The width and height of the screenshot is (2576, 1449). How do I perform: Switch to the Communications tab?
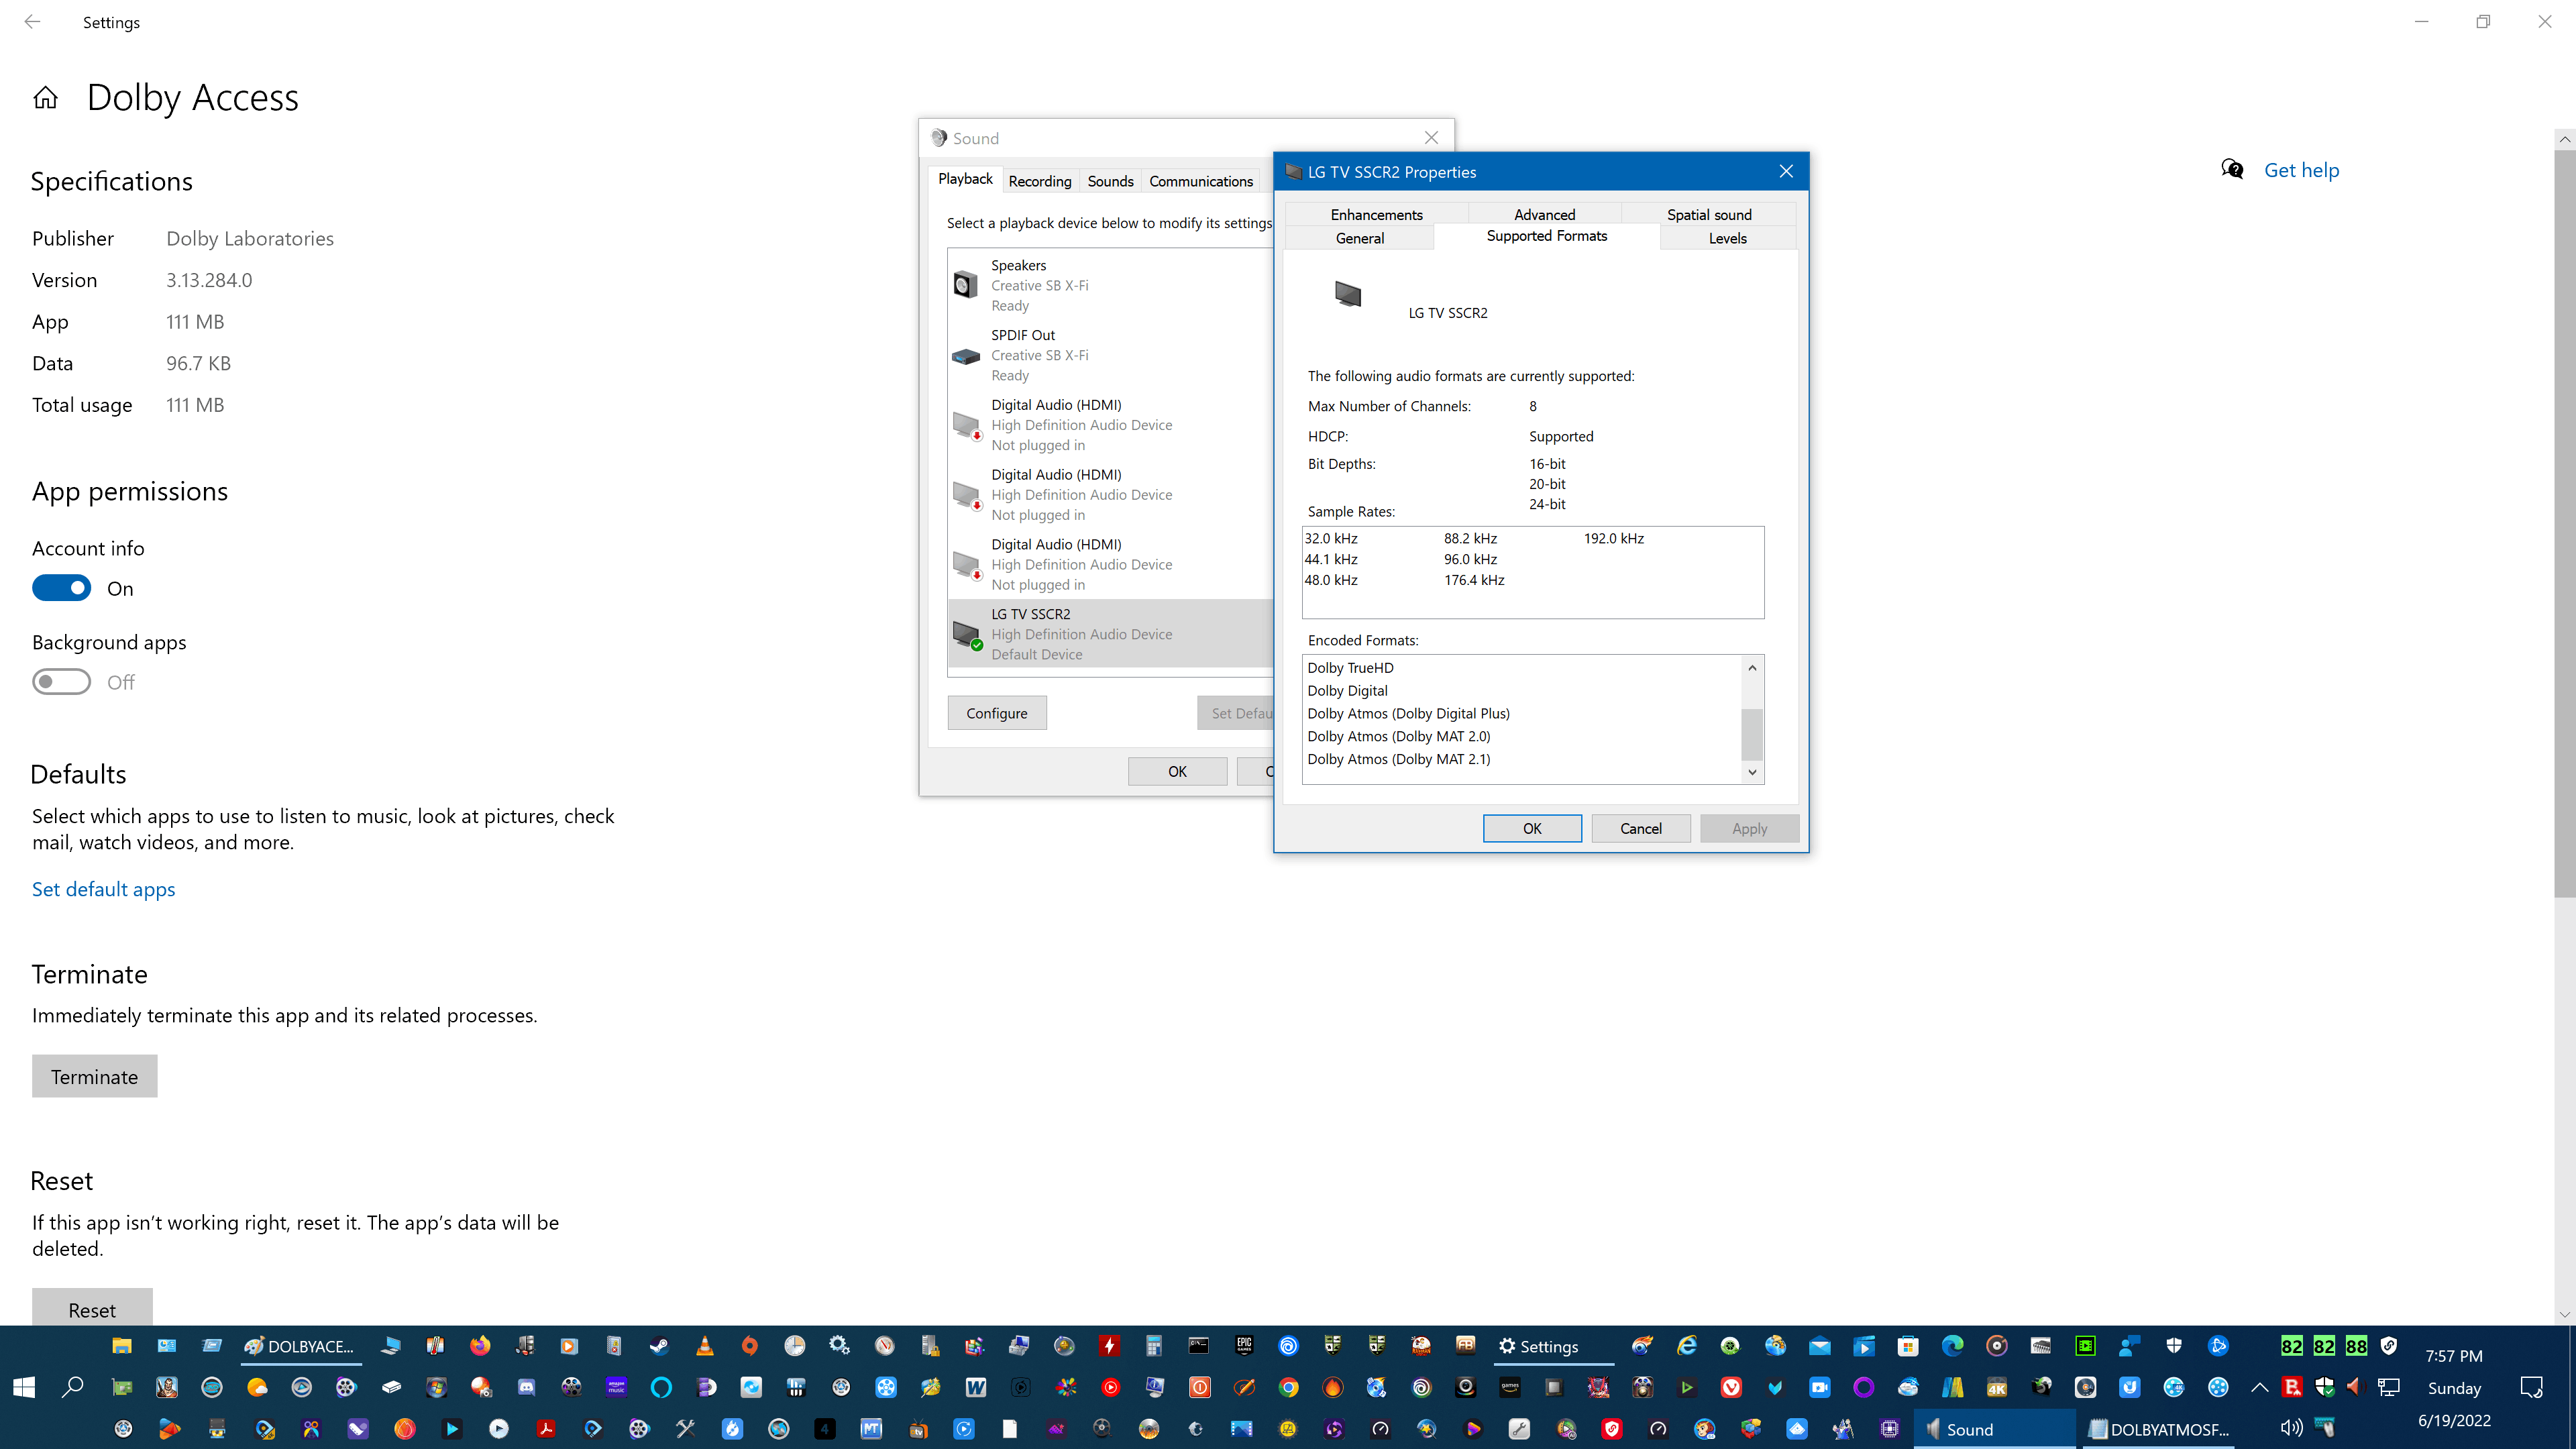(1201, 181)
